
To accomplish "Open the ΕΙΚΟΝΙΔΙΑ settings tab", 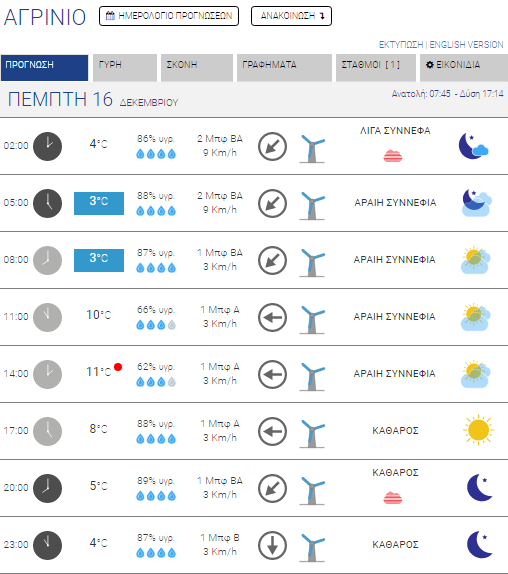I will point(464,68).
